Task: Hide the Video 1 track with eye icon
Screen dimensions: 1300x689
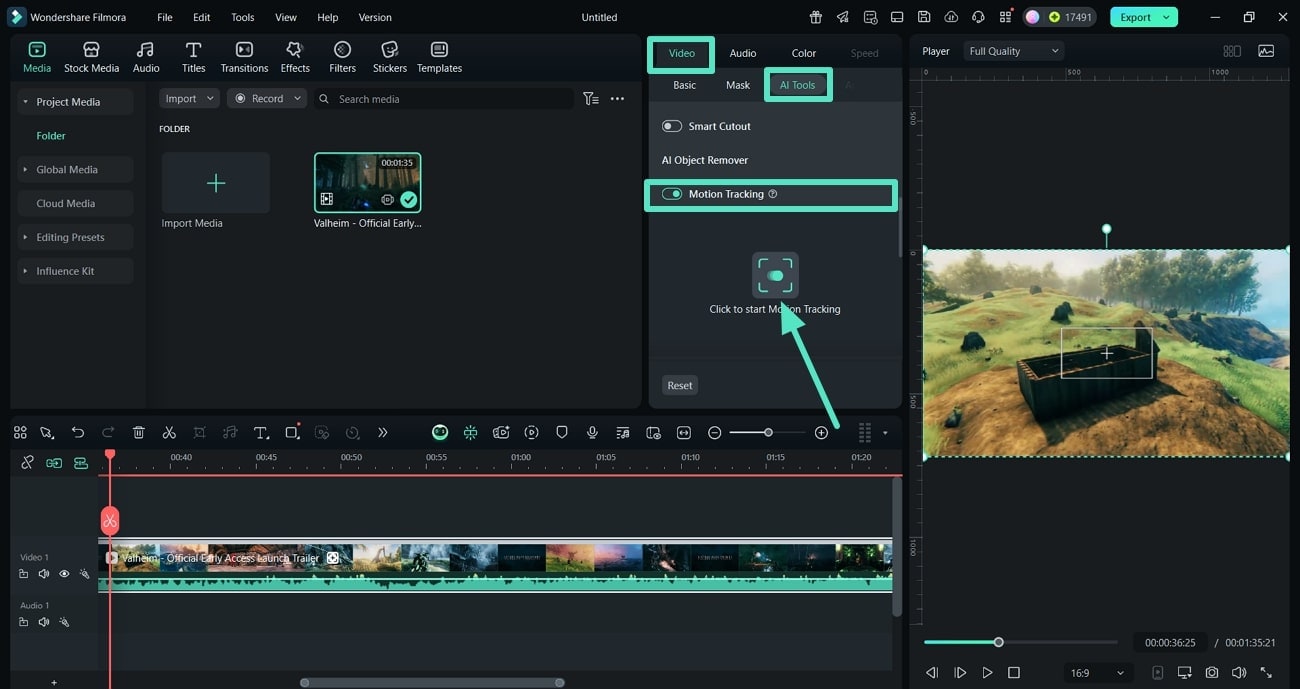Action: pyautogui.click(x=64, y=574)
